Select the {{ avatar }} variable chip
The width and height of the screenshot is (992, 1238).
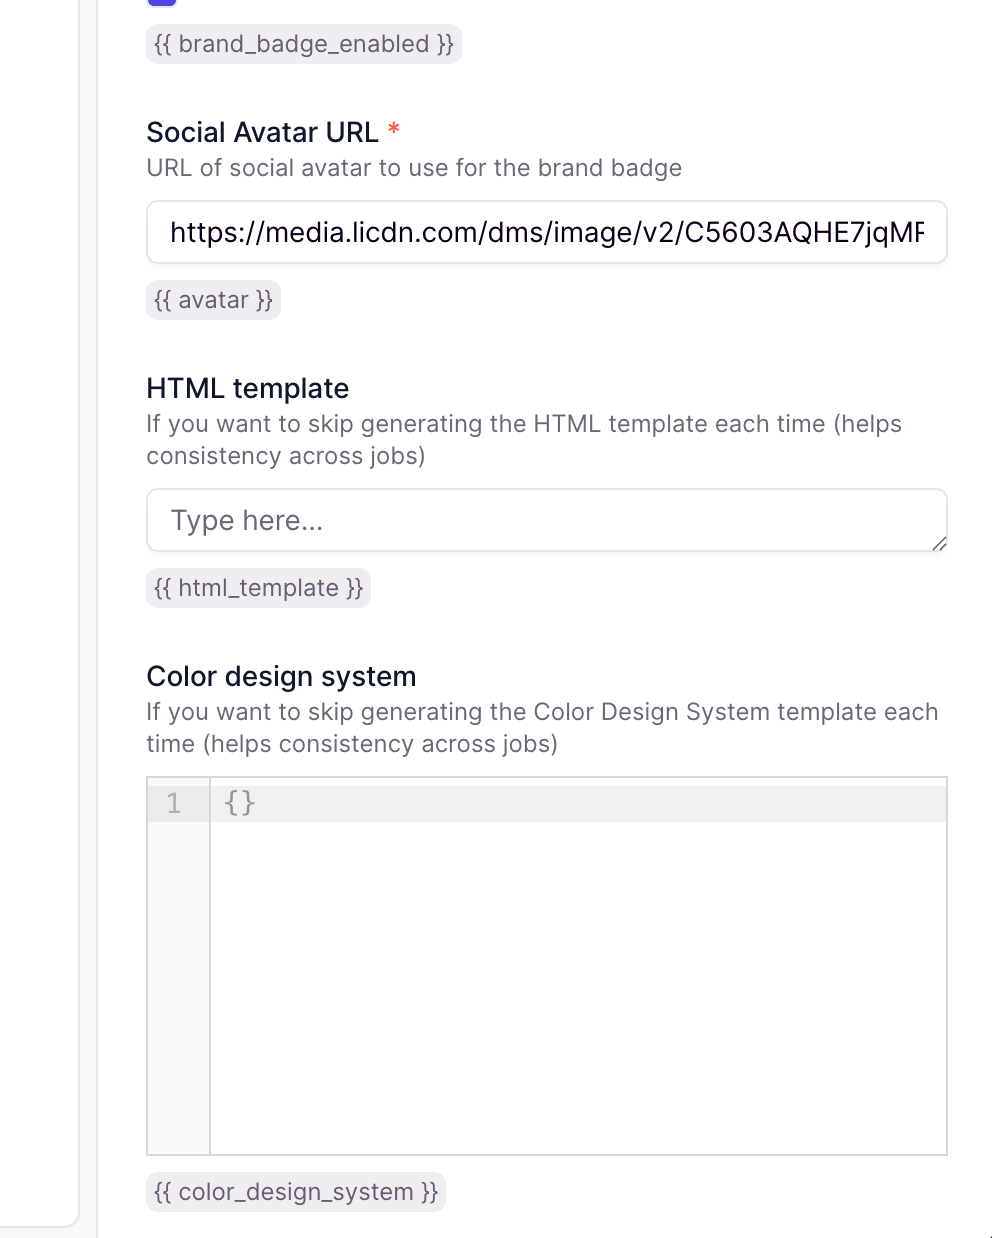click(x=212, y=300)
